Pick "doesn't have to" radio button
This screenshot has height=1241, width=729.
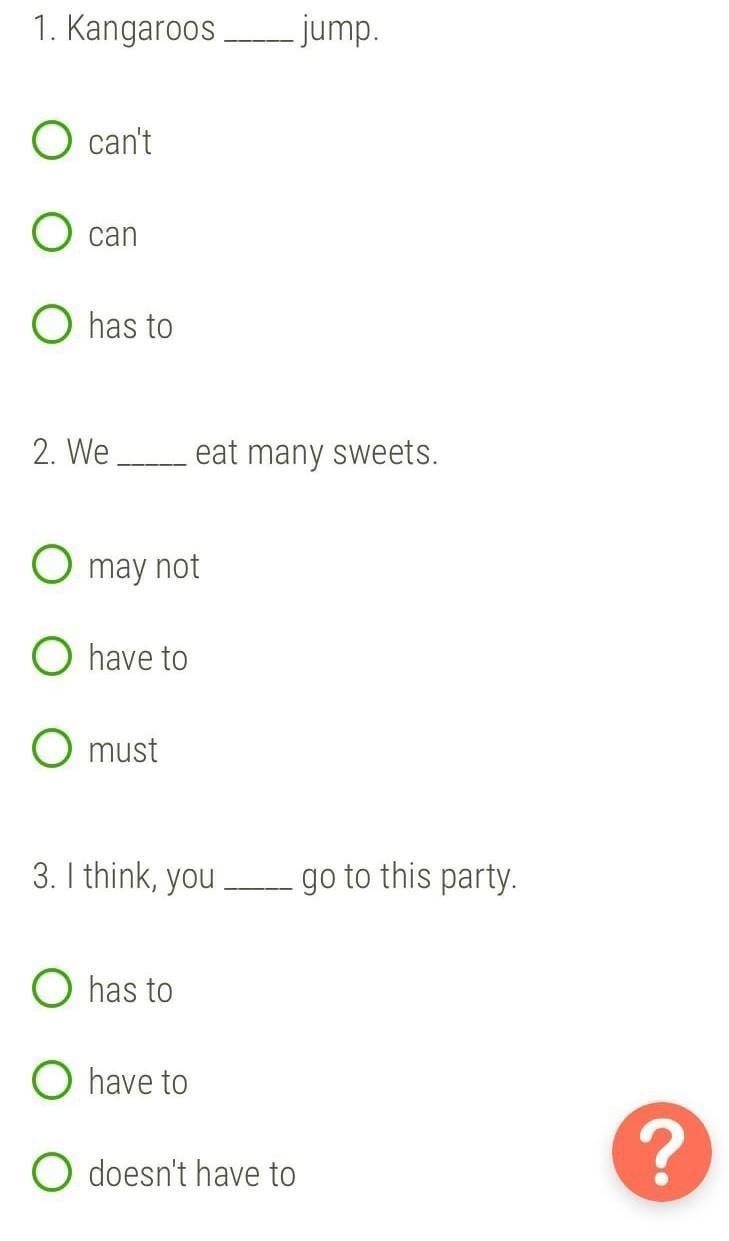click(x=52, y=1173)
